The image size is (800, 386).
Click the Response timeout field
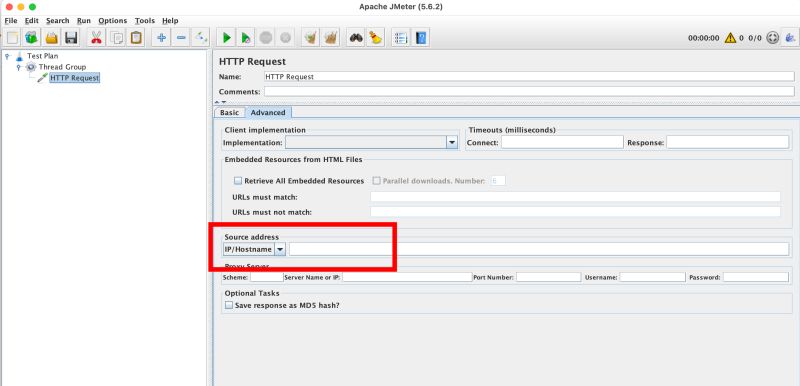(x=728, y=142)
